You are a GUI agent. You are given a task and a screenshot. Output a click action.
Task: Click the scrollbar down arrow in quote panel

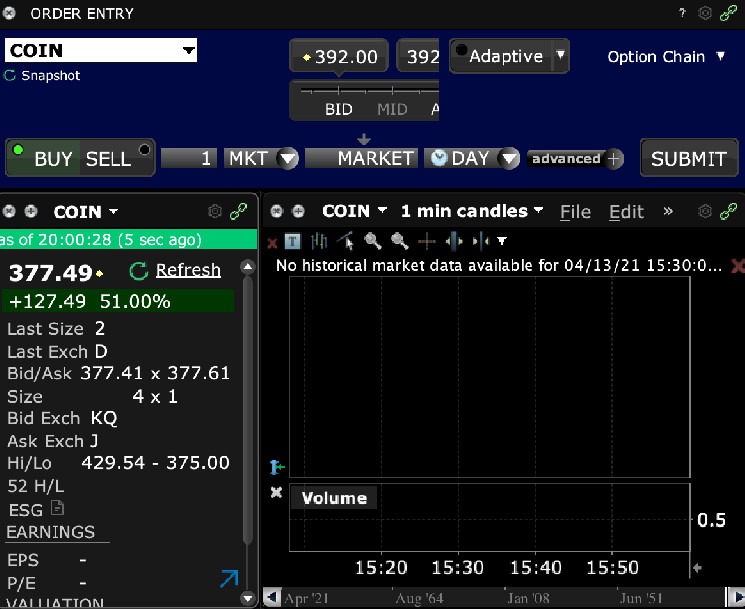[x=248, y=598]
